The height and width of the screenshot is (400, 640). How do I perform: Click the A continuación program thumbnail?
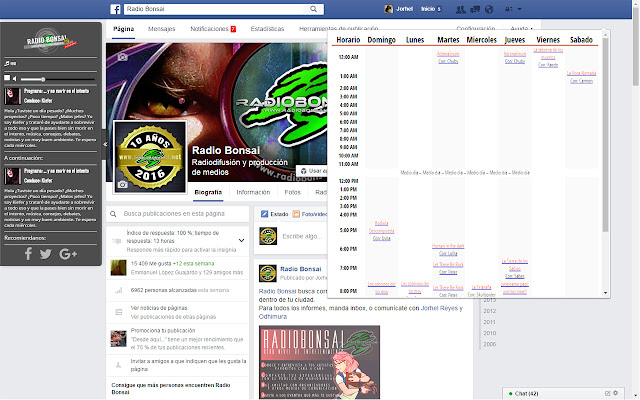[x=12, y=176]
